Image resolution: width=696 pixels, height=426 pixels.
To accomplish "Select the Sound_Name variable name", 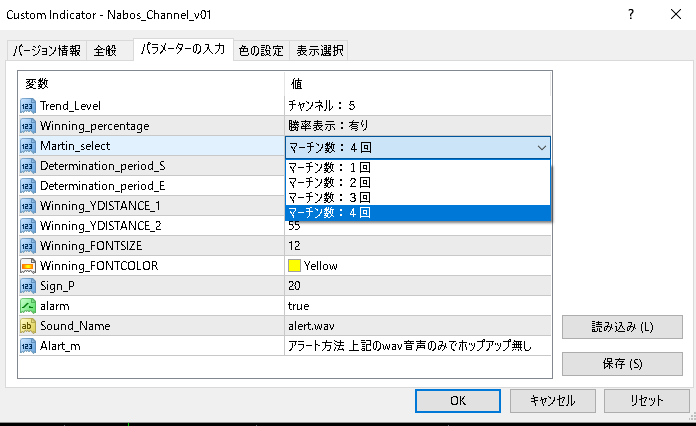I will [x=75, y=326].
